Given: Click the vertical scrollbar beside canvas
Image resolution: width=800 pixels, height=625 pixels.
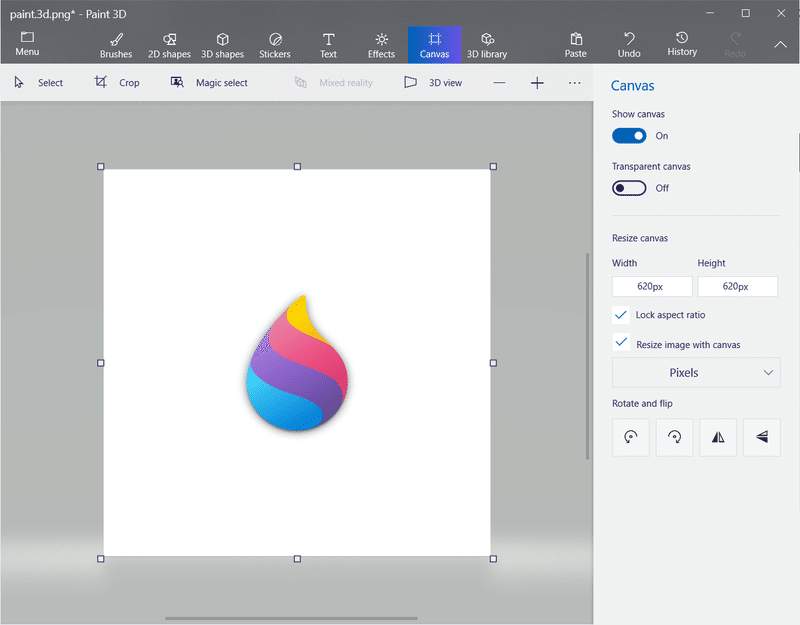Looking at the screenshot, I should pyautogui.click(x=587, y=356).
